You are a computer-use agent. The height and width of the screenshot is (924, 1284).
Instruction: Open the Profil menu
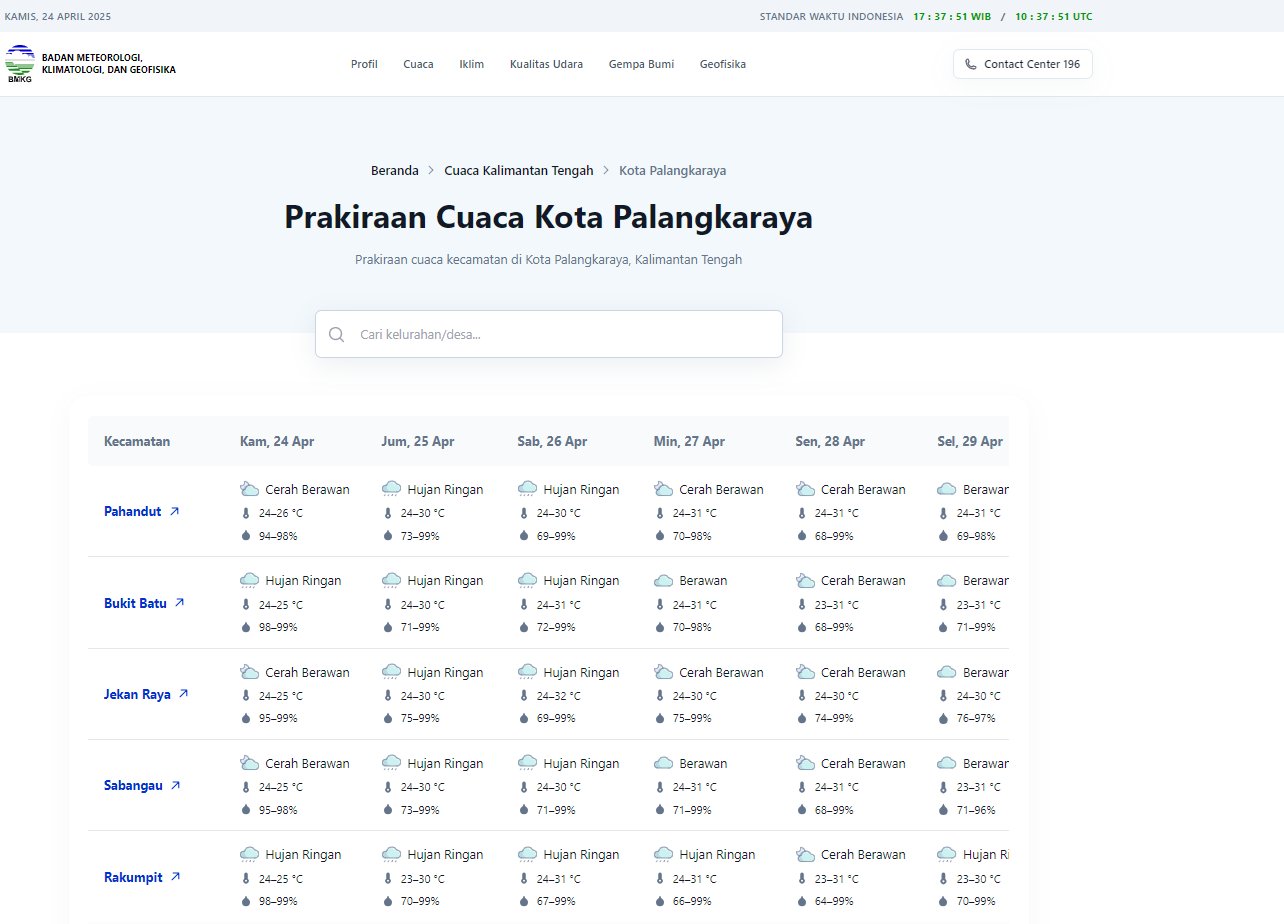click(364, 64)
